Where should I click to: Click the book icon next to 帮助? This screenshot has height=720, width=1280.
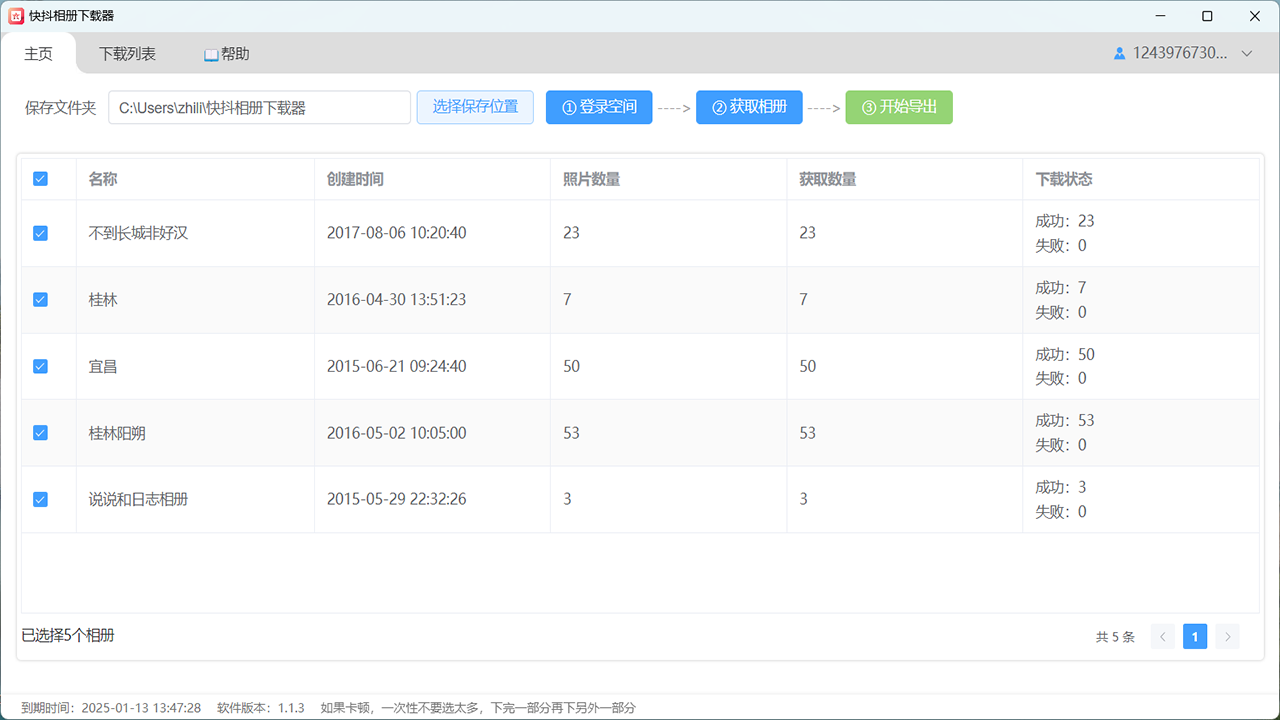(x=211, y=55)
